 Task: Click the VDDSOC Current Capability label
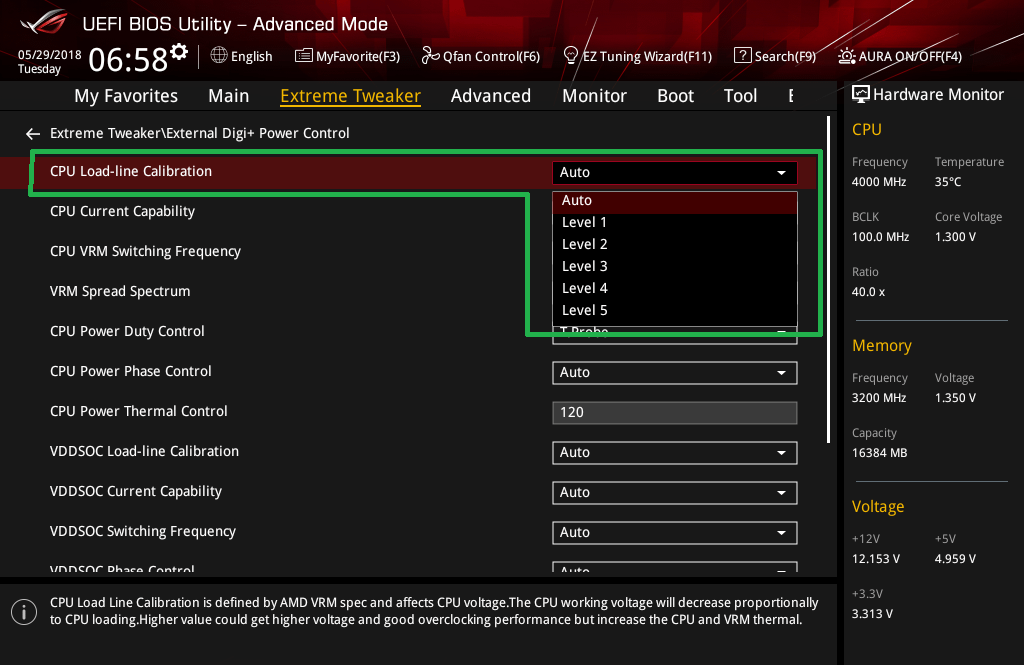coord(136,491)
